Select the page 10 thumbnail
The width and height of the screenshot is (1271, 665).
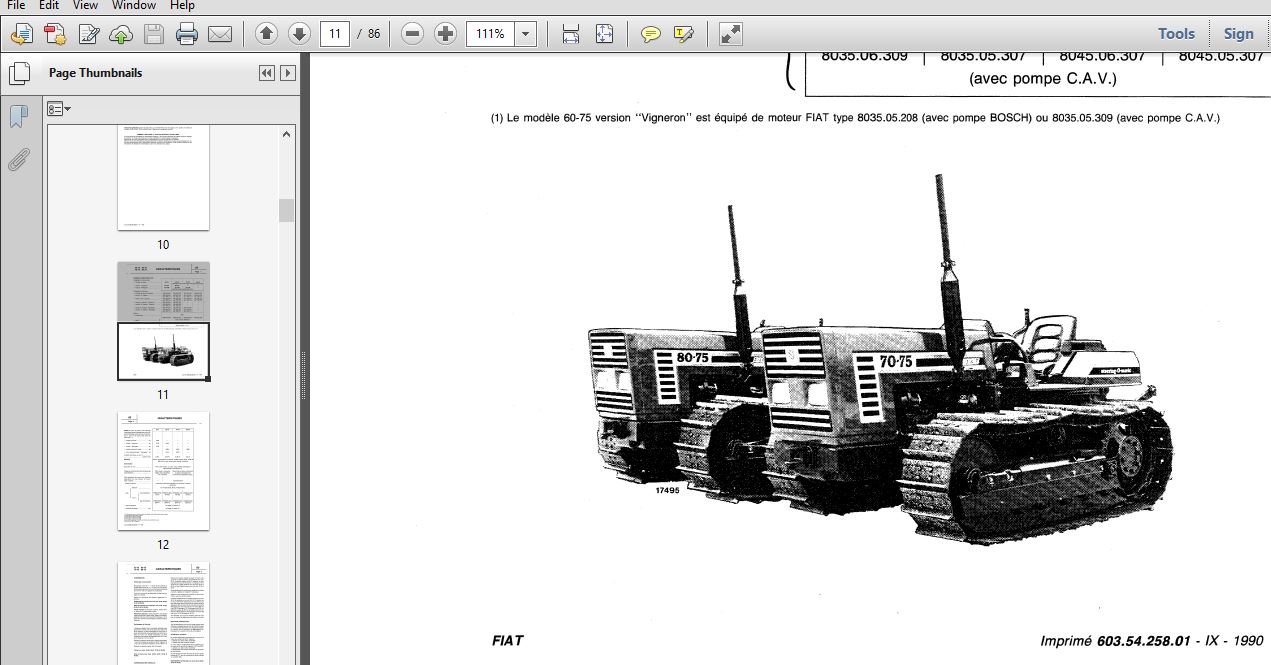[x=163, y=178]
